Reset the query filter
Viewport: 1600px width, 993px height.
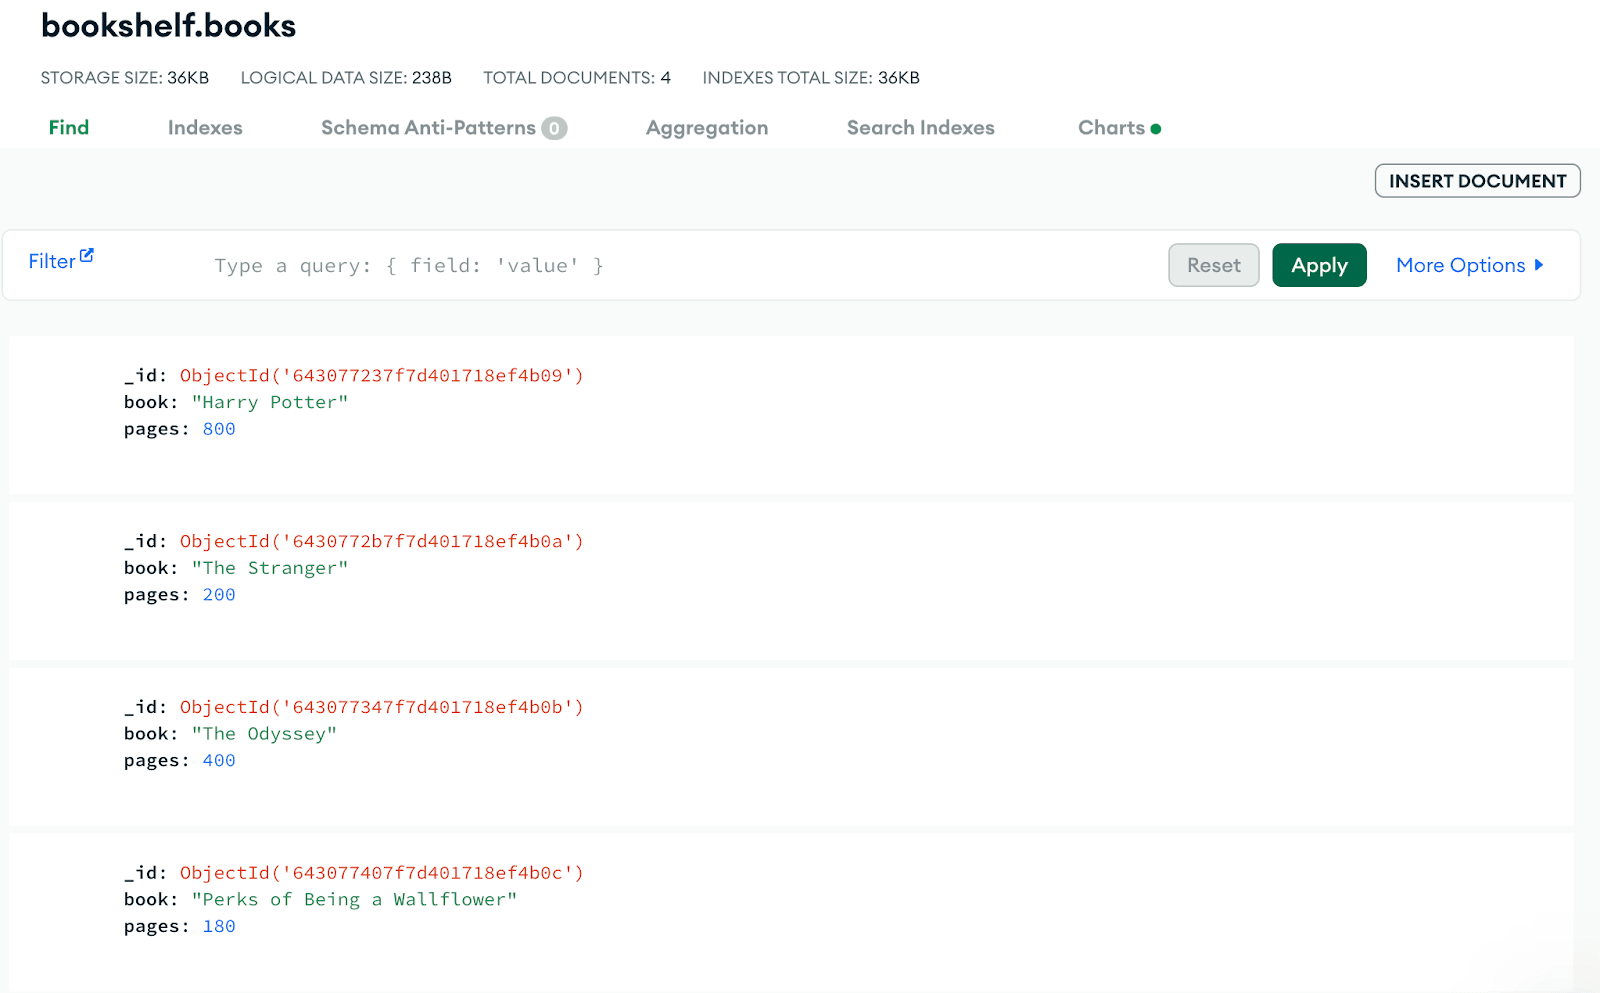pyautogui.click(x=1213, y=265)
